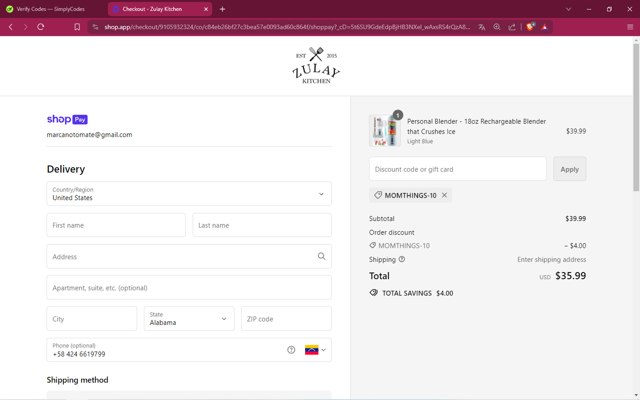Click the Apply discount button
Image resolution: width=640 pixels, height=400 pixels.
(569, 169)
